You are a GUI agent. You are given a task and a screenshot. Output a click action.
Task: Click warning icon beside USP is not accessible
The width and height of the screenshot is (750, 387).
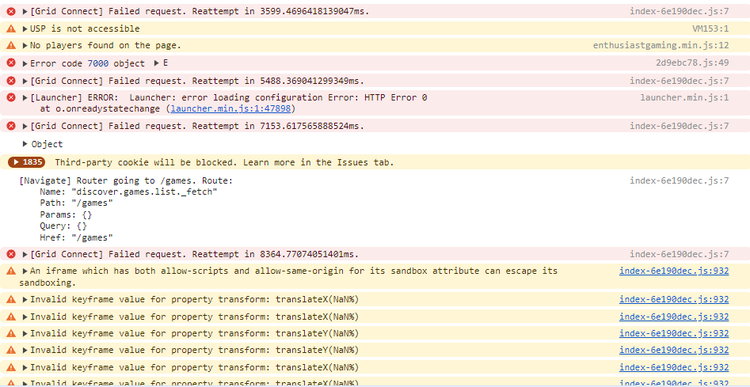pyautogui.click(x=11, y=29)
